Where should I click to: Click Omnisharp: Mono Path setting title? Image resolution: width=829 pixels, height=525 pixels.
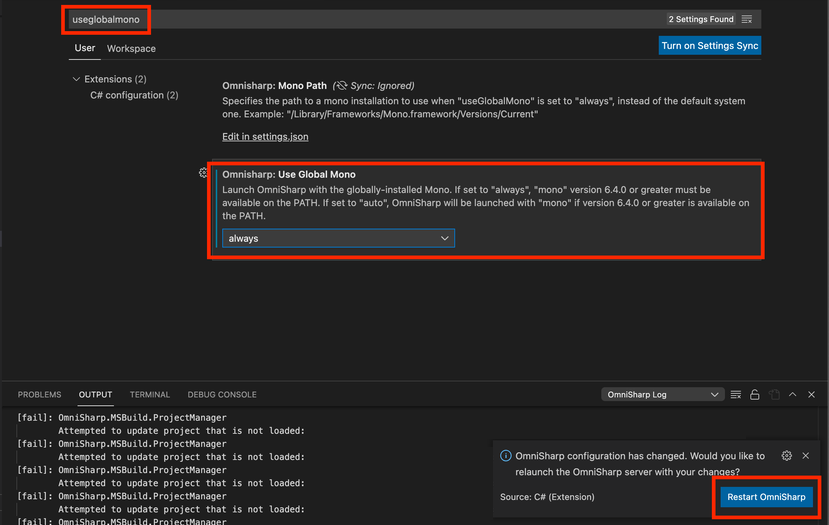coord(274,86)
